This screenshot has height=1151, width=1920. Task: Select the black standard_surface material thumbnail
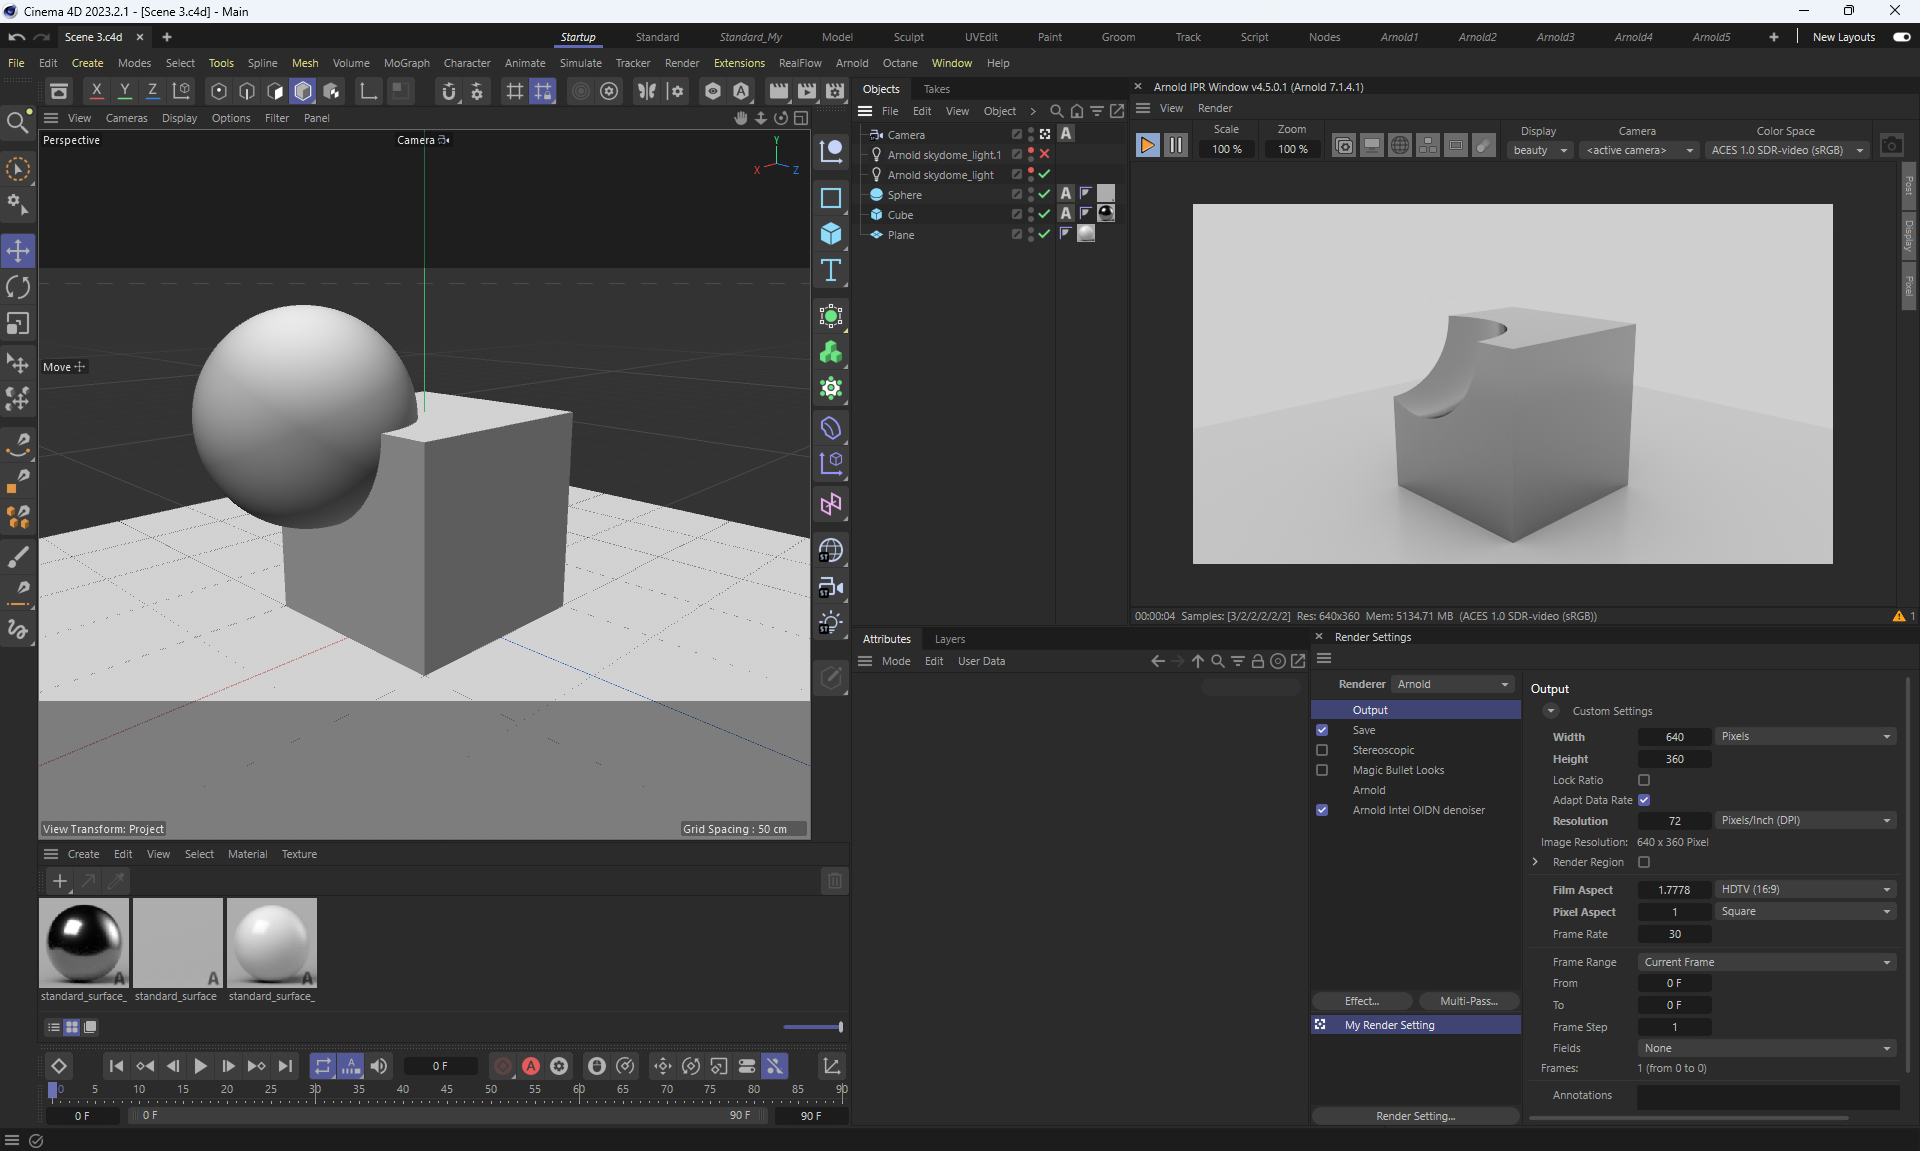(x=84, y=941)
